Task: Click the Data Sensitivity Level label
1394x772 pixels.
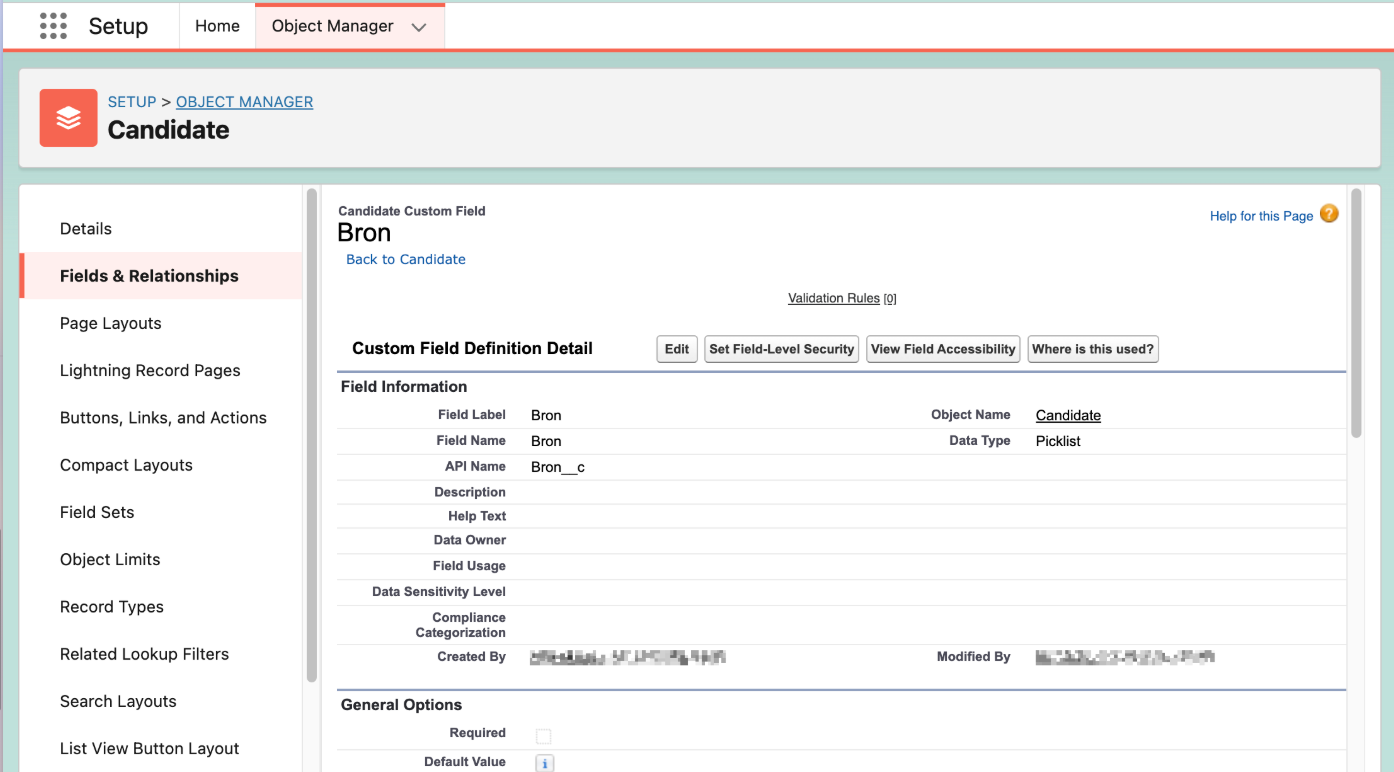Action: pyautogui.click(x=439, y=592)
